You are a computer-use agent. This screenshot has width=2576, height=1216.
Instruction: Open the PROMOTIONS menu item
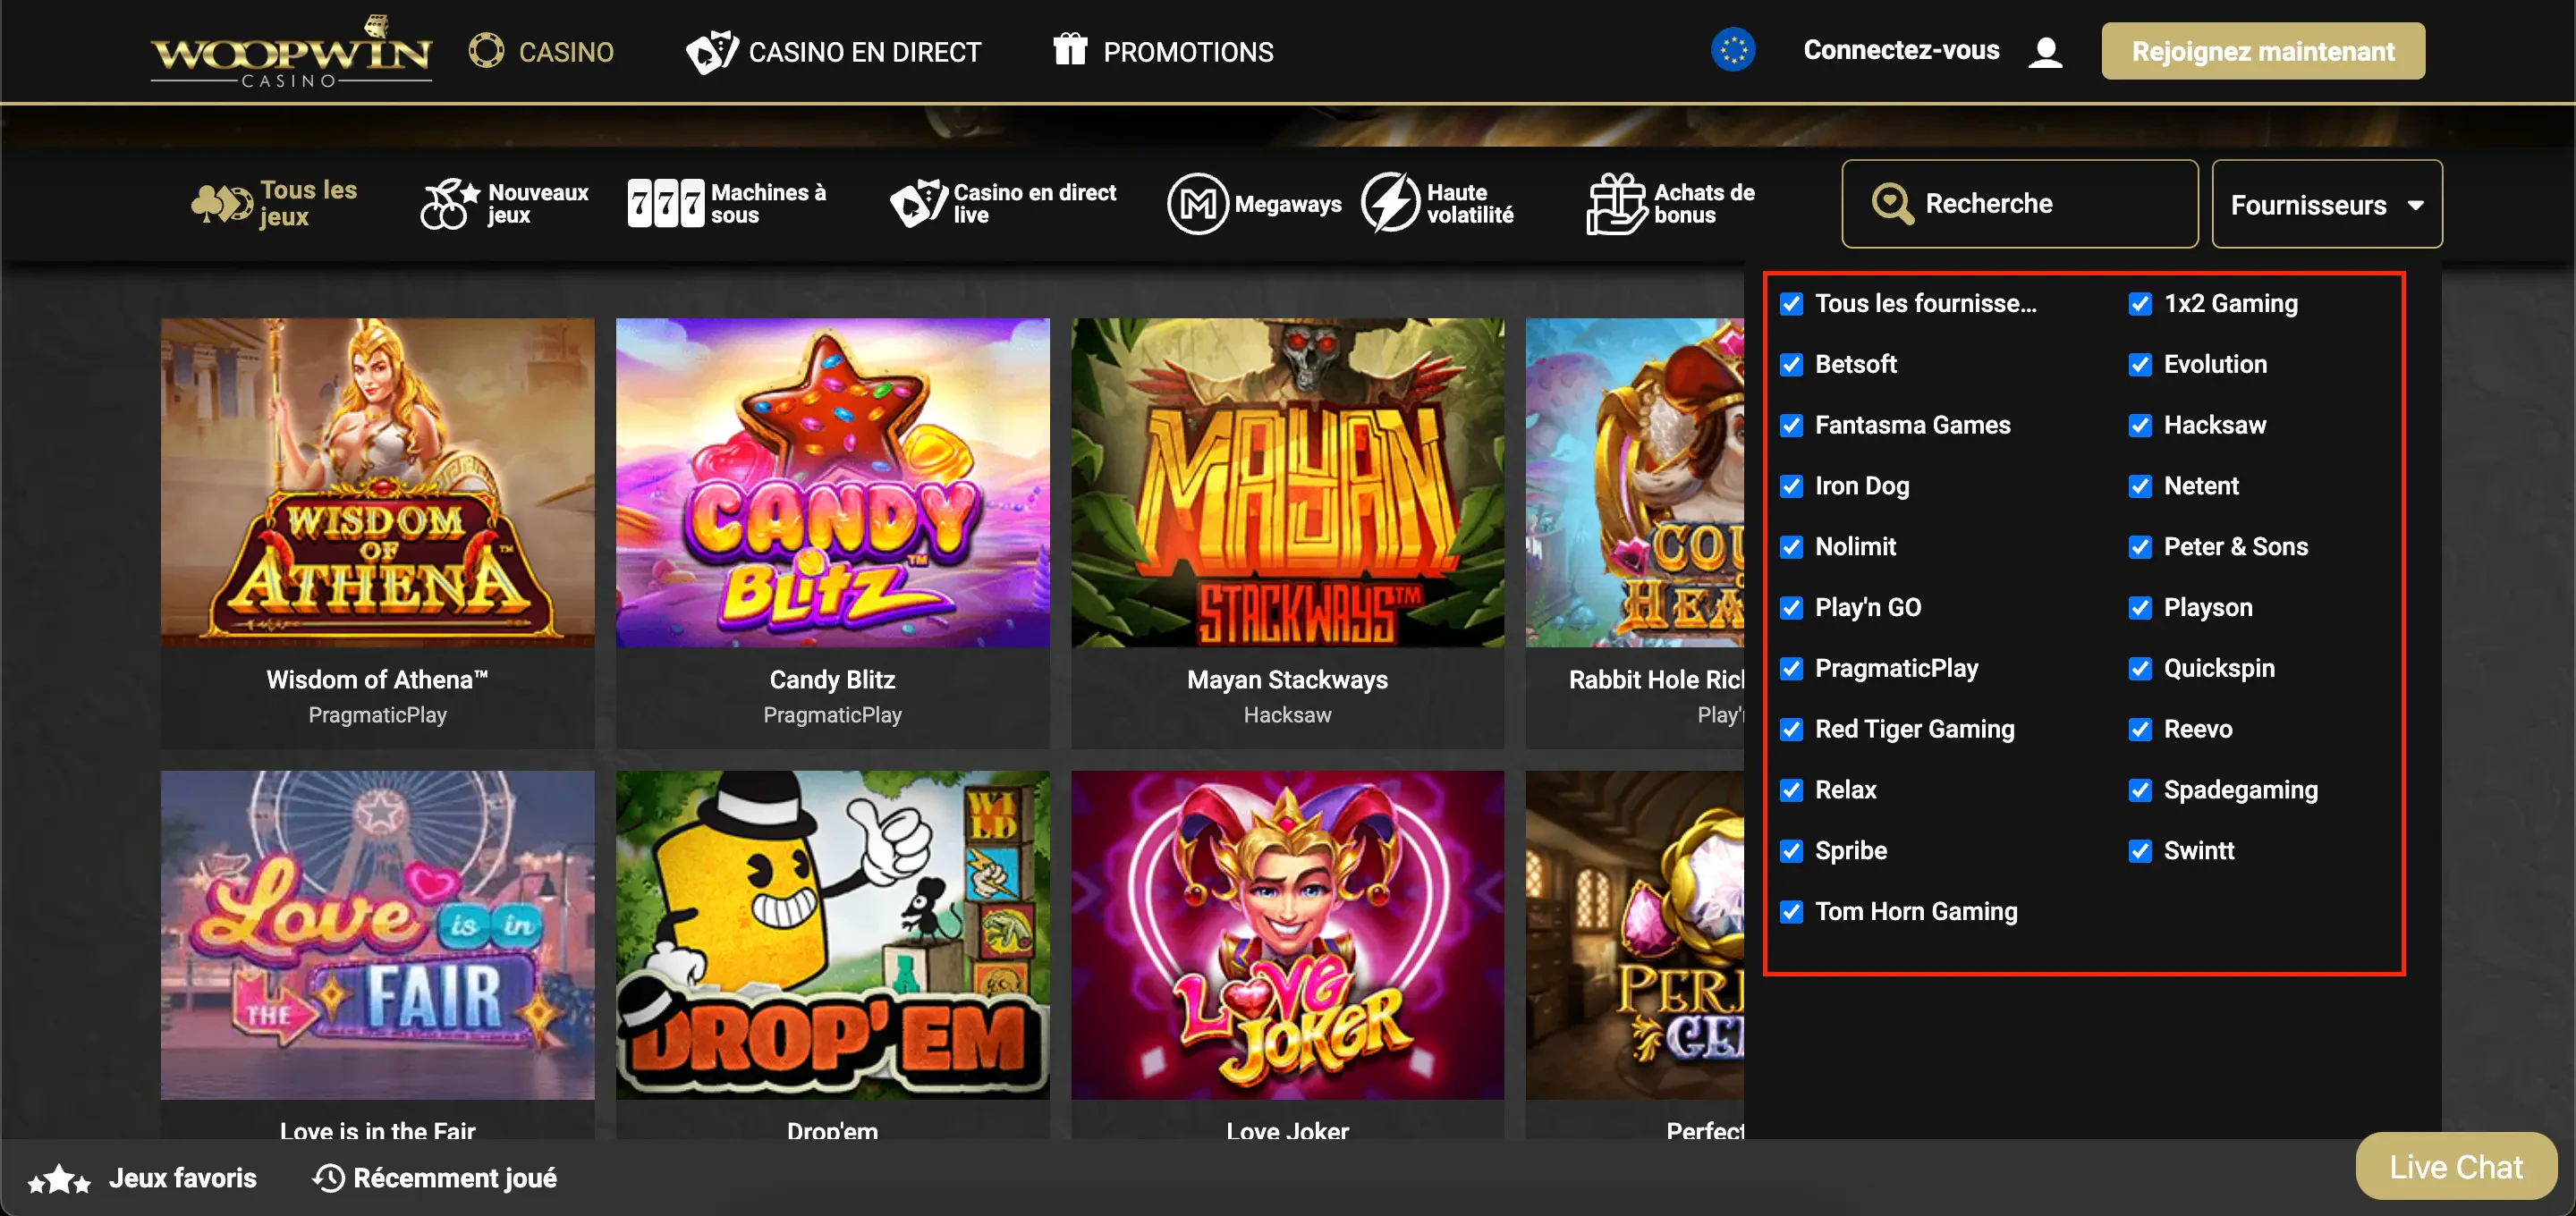(1163, 50)
